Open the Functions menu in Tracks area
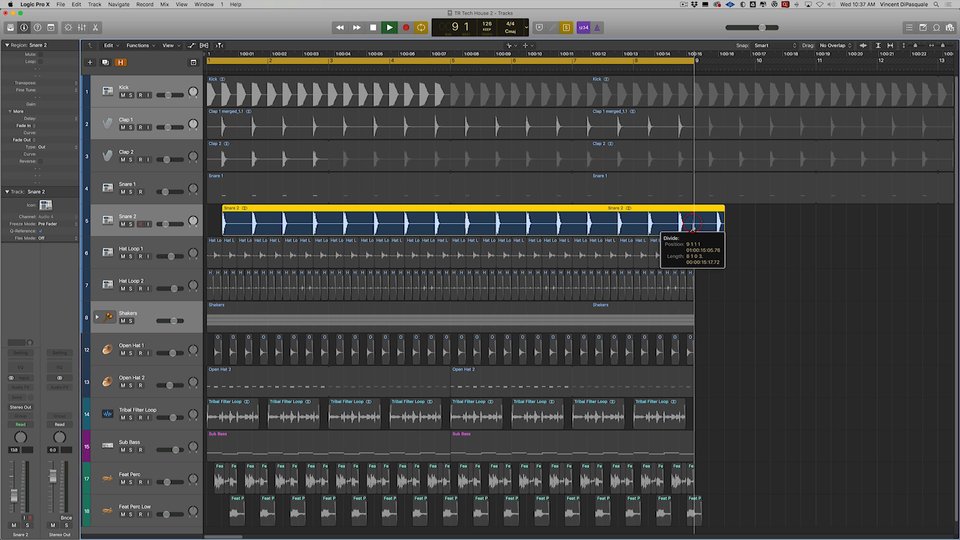The width and height of the screenshot is (960, 540). 140,45
